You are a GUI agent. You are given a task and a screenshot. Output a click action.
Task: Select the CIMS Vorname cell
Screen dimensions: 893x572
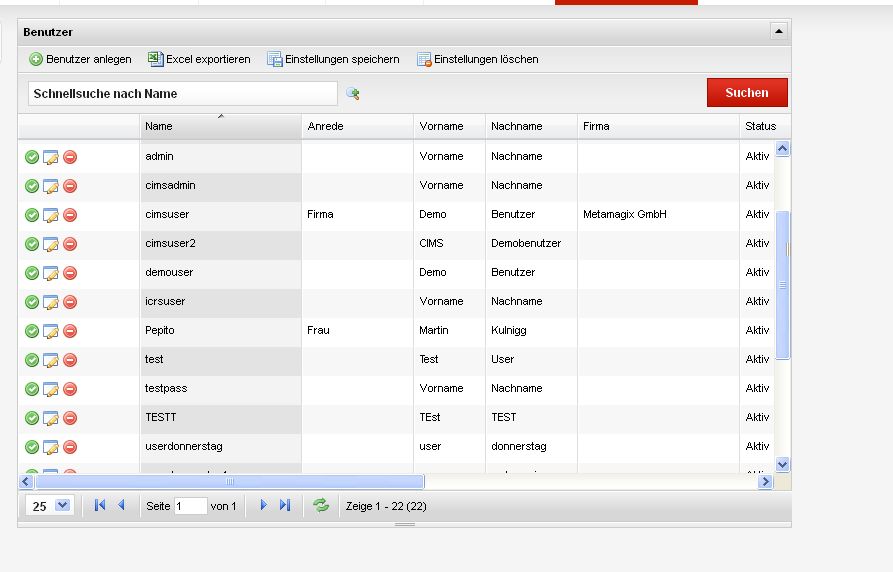(449, 244)
